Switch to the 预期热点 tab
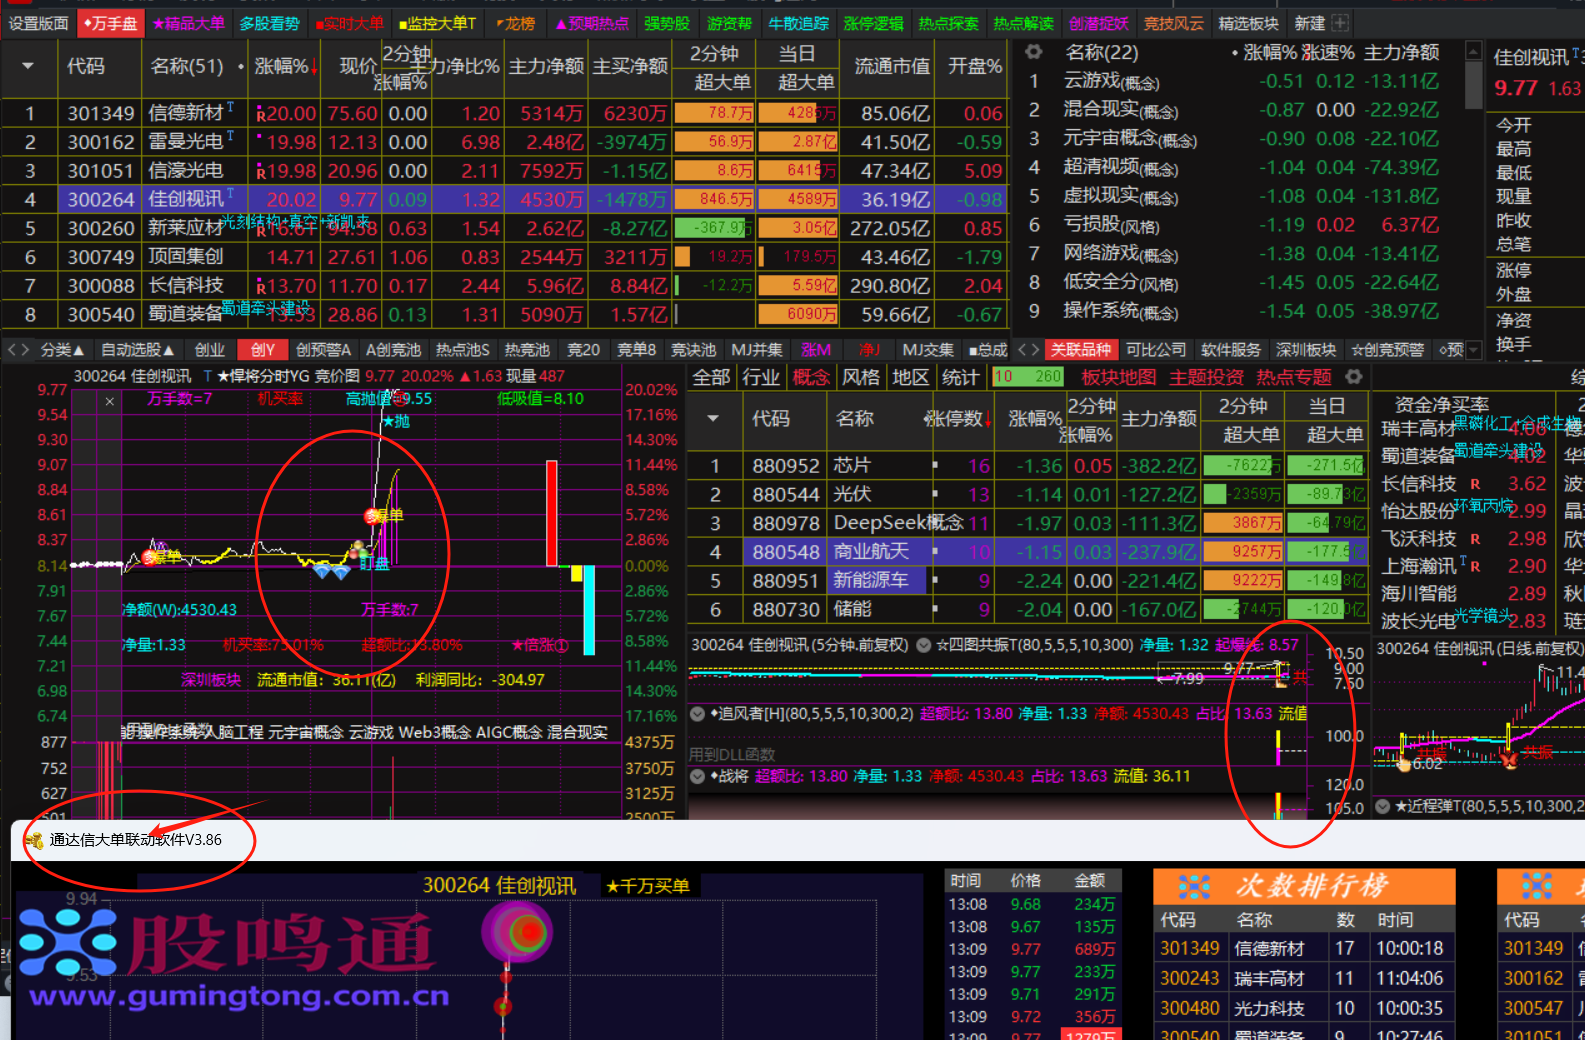Screen dimensions: 1585x1040 (x=592, y=23)
